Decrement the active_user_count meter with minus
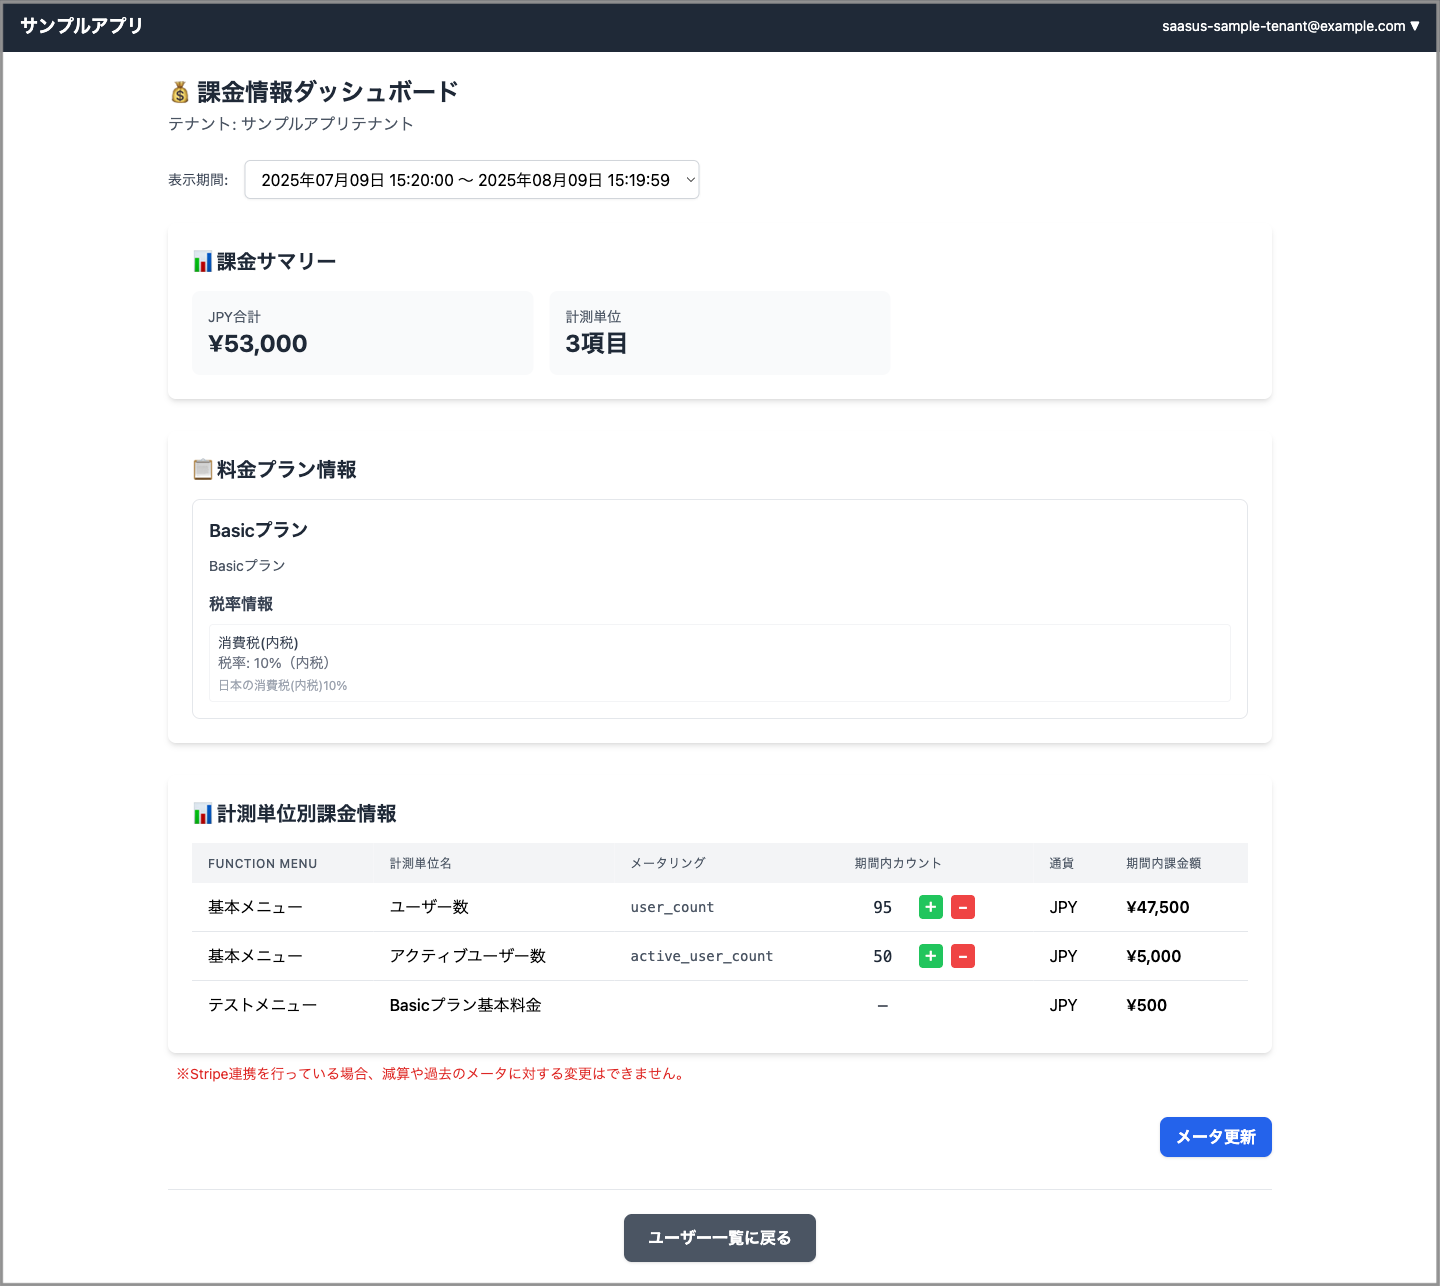1440x1286 pixels. point(962,956)
